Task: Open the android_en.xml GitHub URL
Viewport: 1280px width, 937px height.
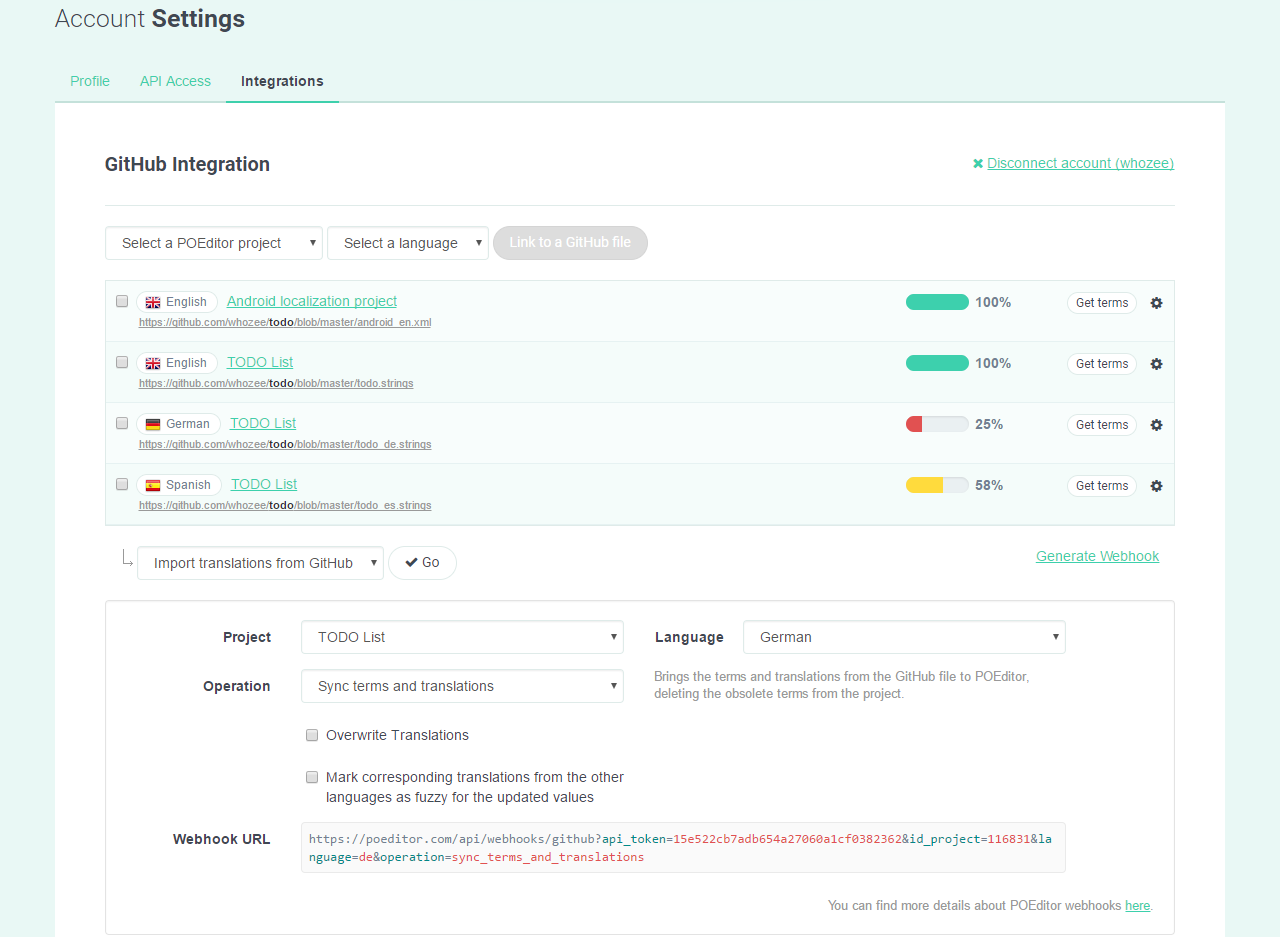Action: 285,323
